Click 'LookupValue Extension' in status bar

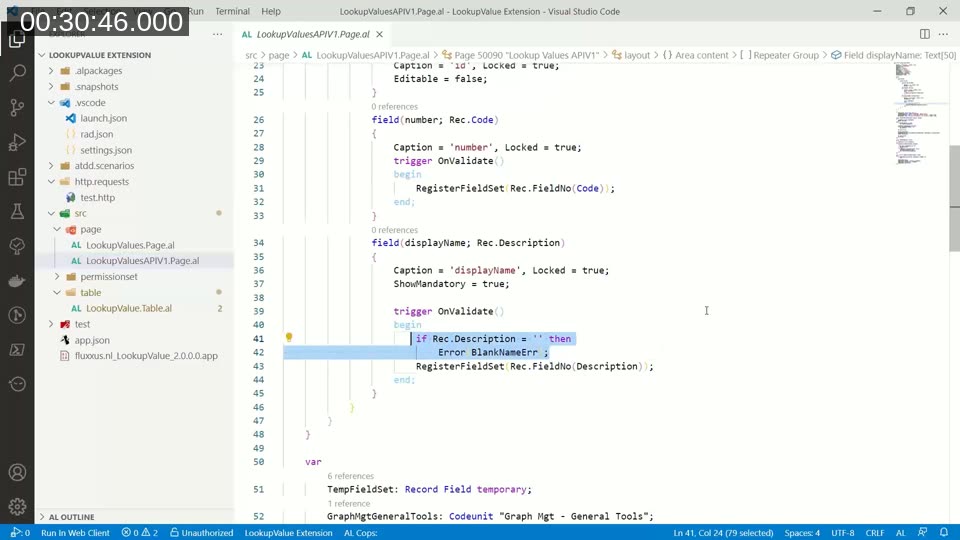tap(288, 533)
